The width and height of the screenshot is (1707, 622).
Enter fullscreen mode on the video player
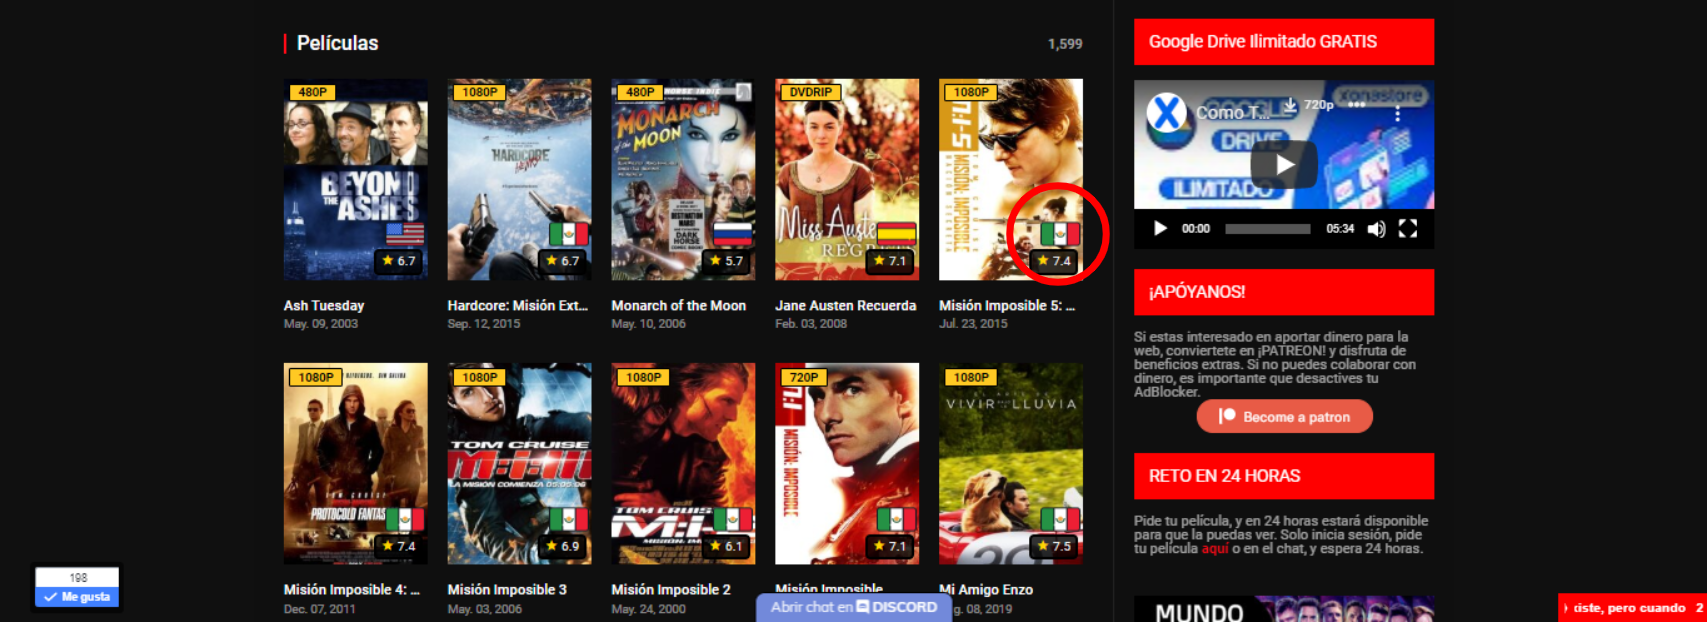1407,229
